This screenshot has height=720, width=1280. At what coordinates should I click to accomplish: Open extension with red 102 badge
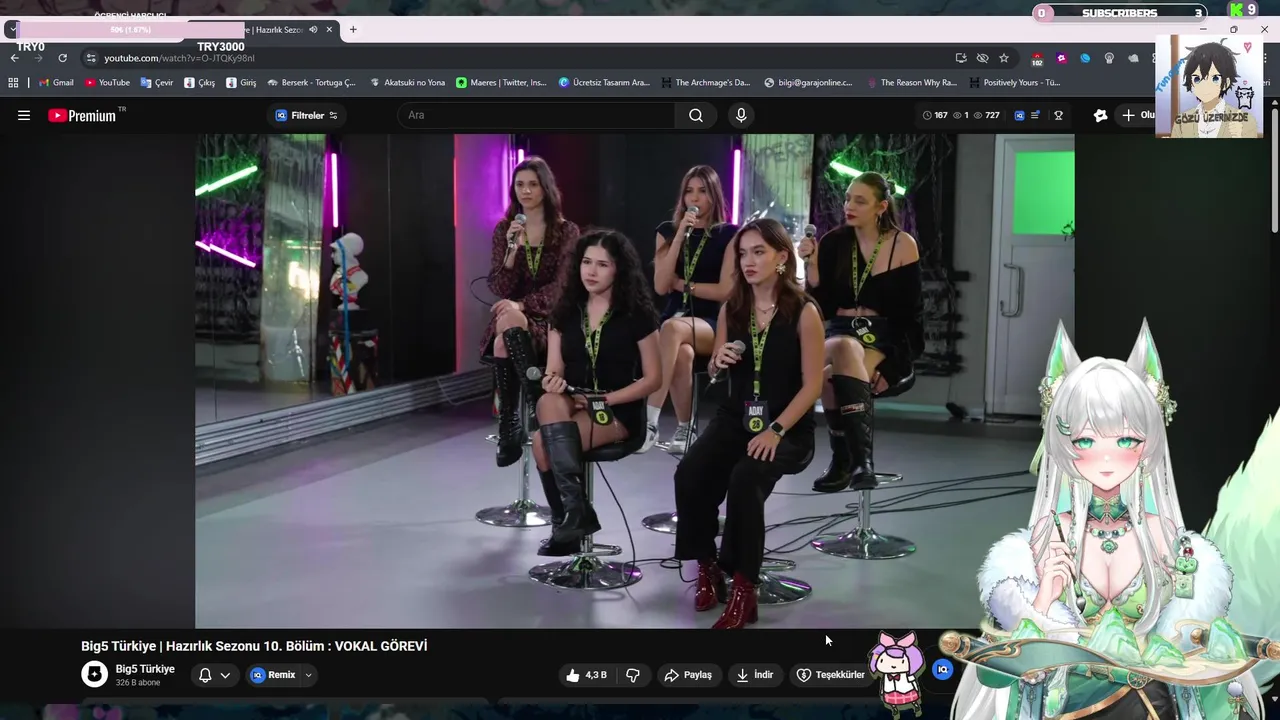tap(1037, 58)
